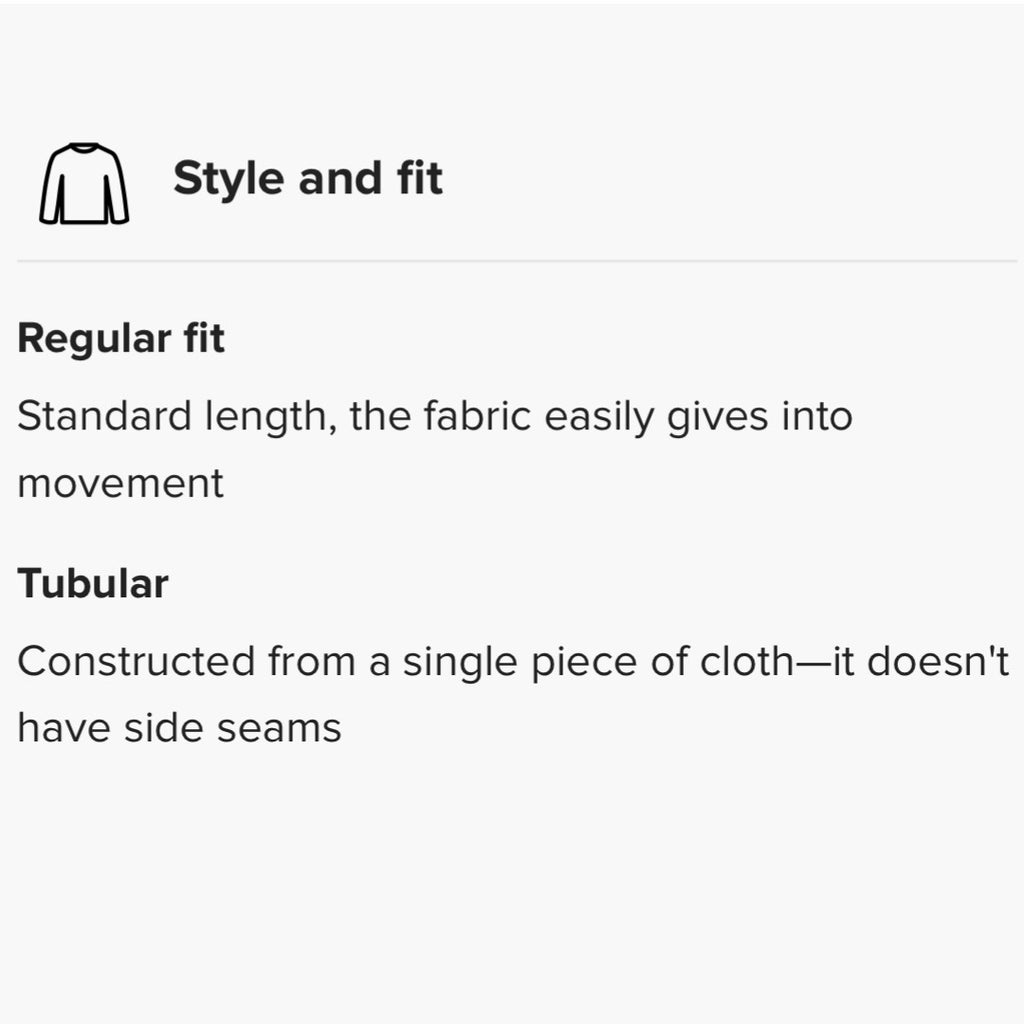Click the word 'Regular' in the subheading
Screen dimensions: 1024x1024
94,340
